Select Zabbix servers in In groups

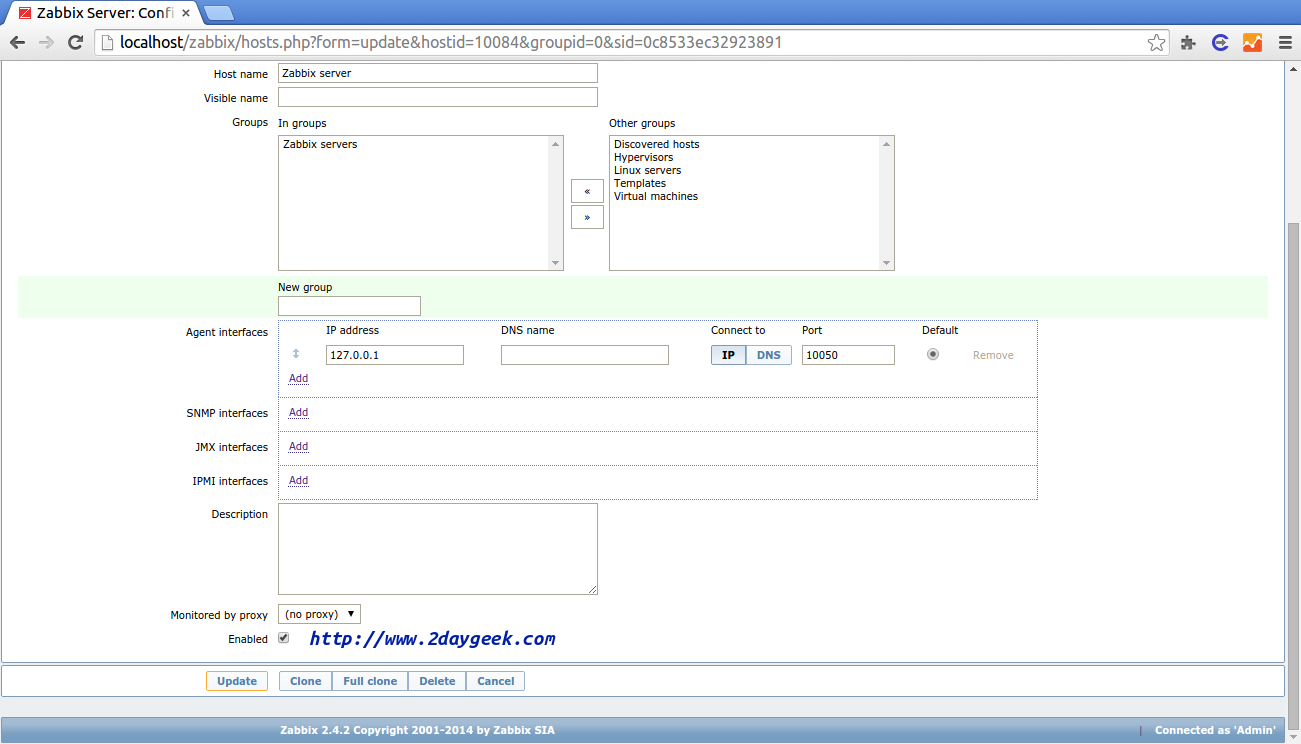click(x=320, y=144)
